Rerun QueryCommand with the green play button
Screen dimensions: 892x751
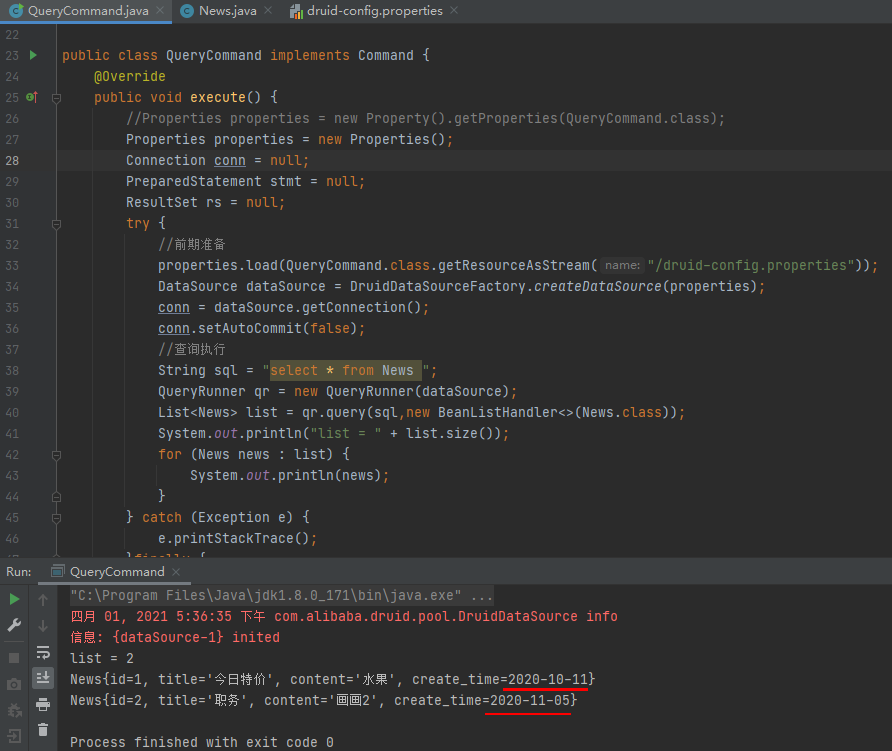click(14, 599)
